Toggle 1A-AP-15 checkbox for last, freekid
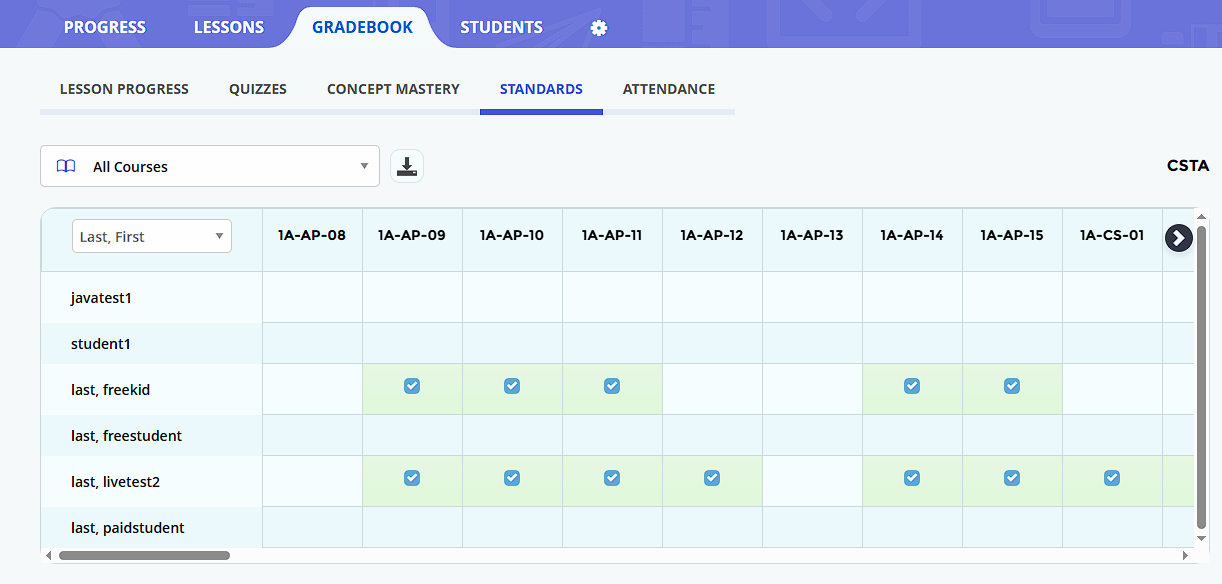Screen dimensions: 1222x584 point(1012,386)
